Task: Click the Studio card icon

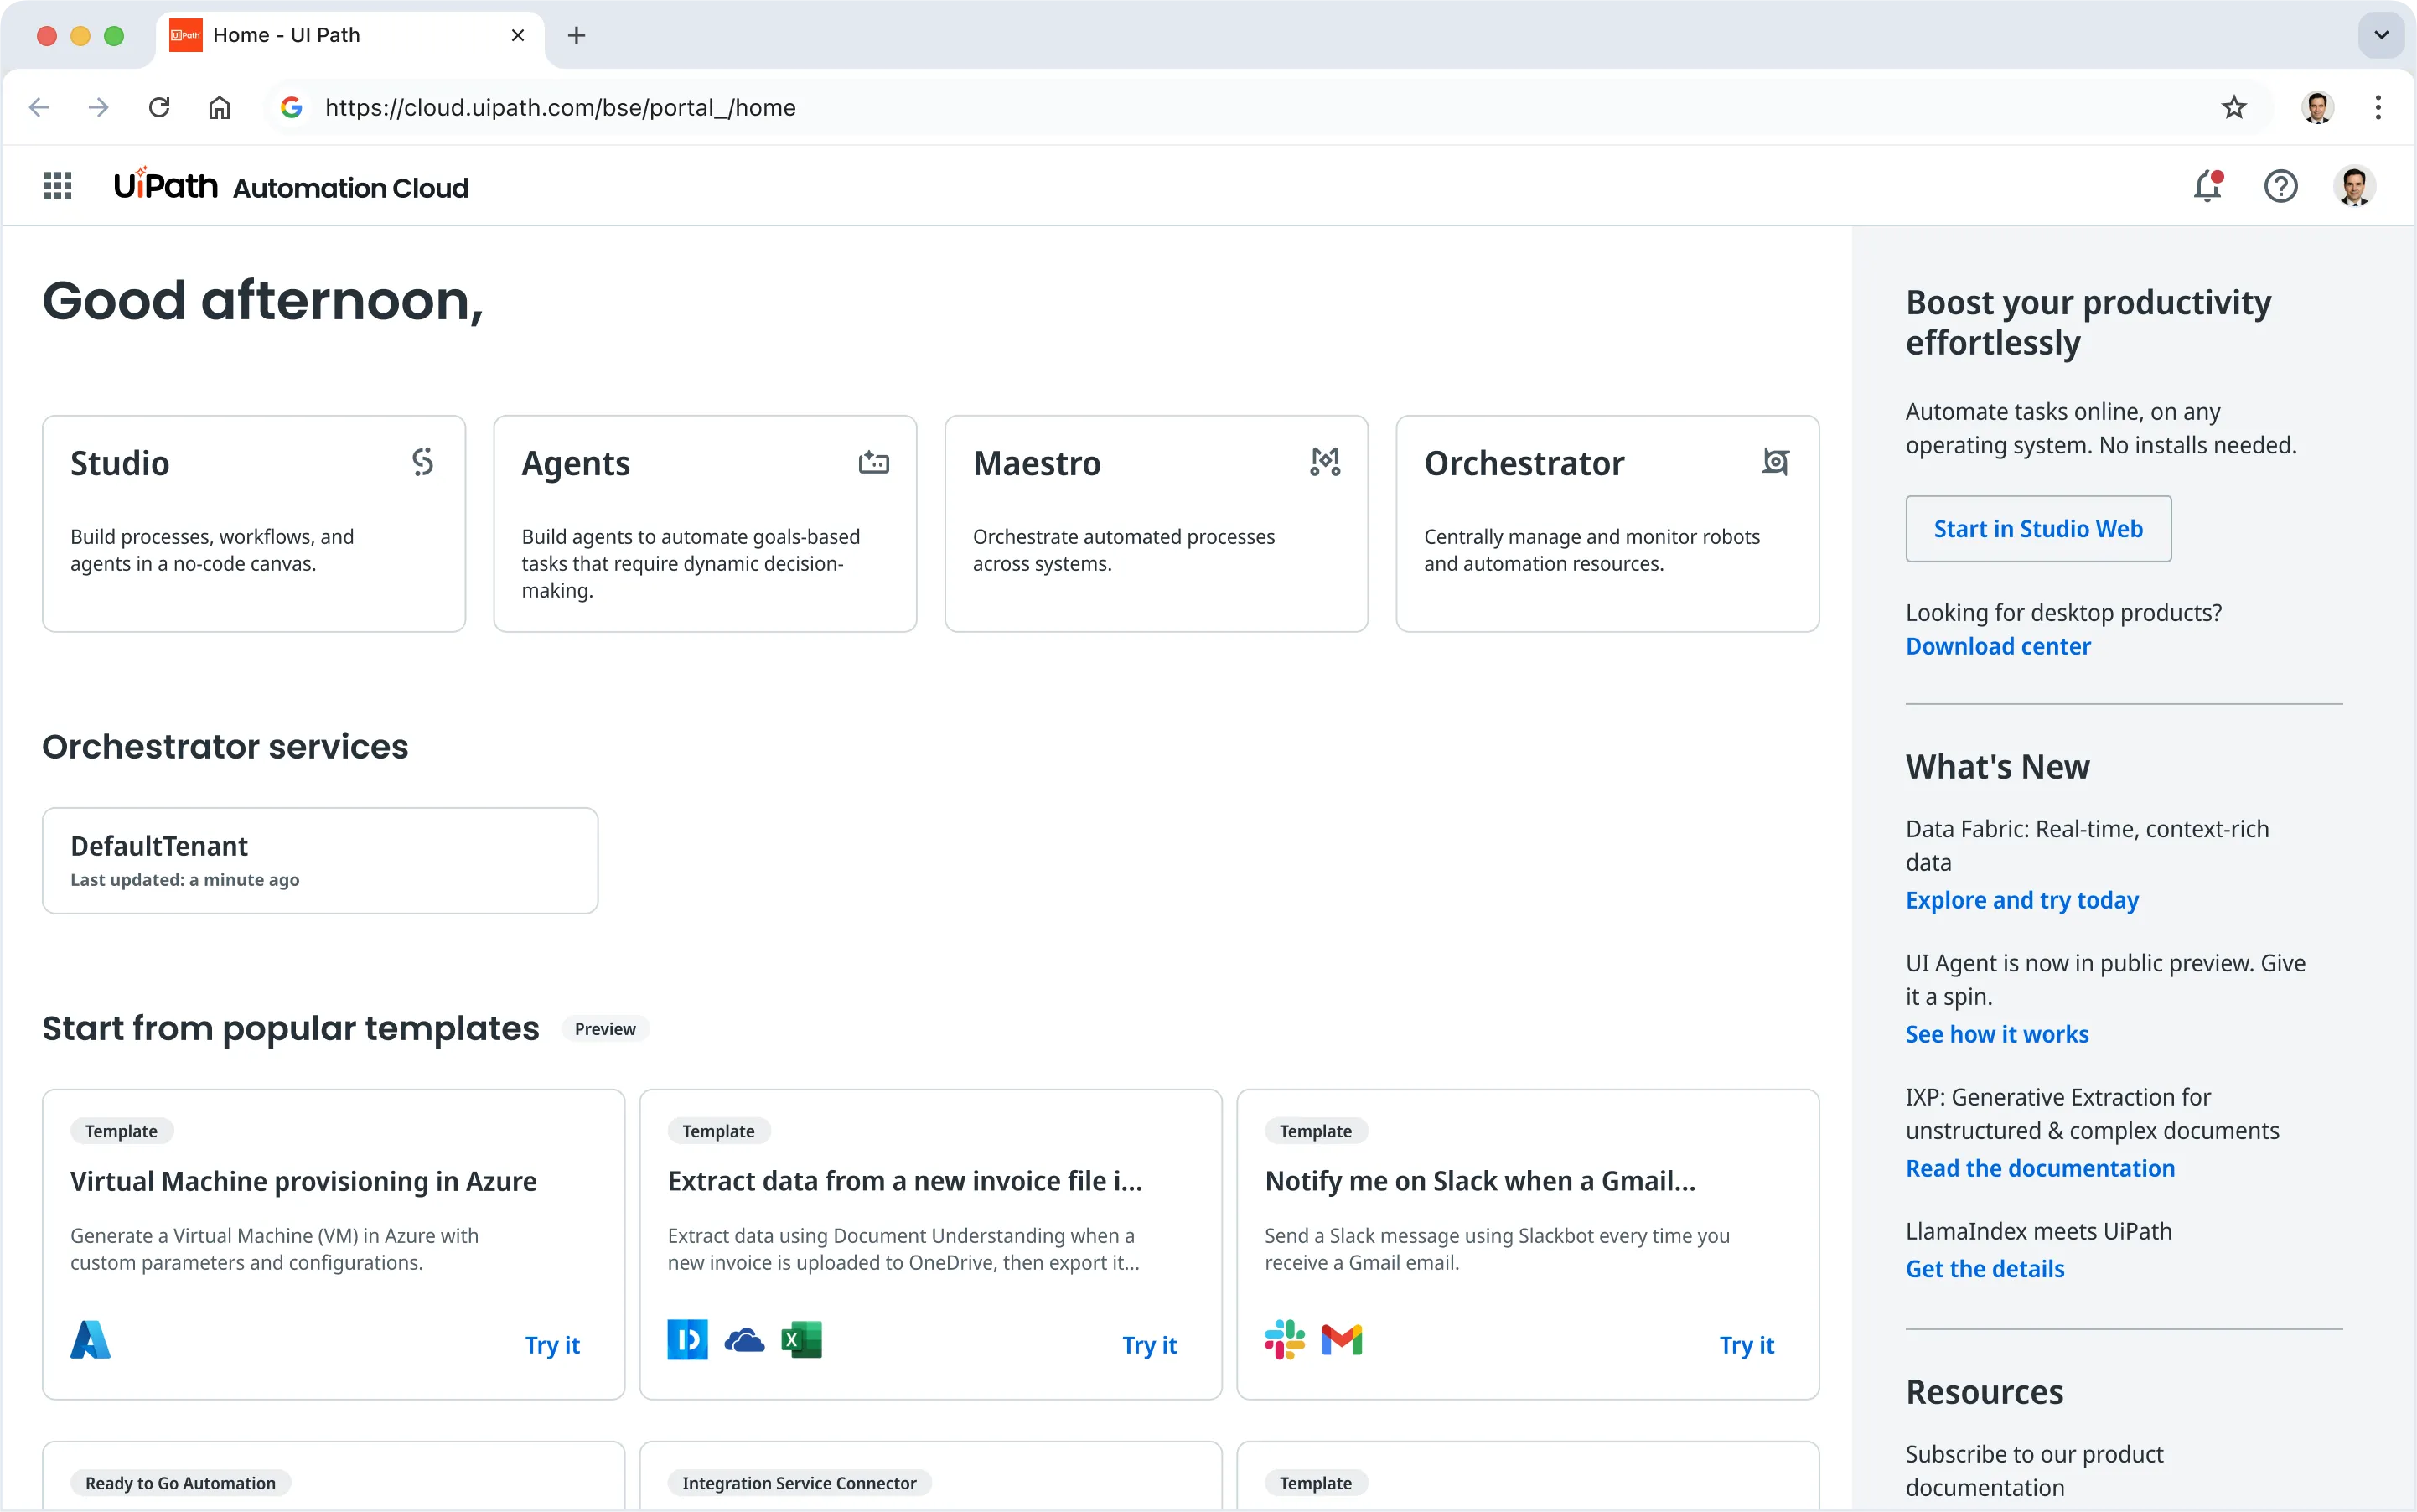Action: (423, 462)
